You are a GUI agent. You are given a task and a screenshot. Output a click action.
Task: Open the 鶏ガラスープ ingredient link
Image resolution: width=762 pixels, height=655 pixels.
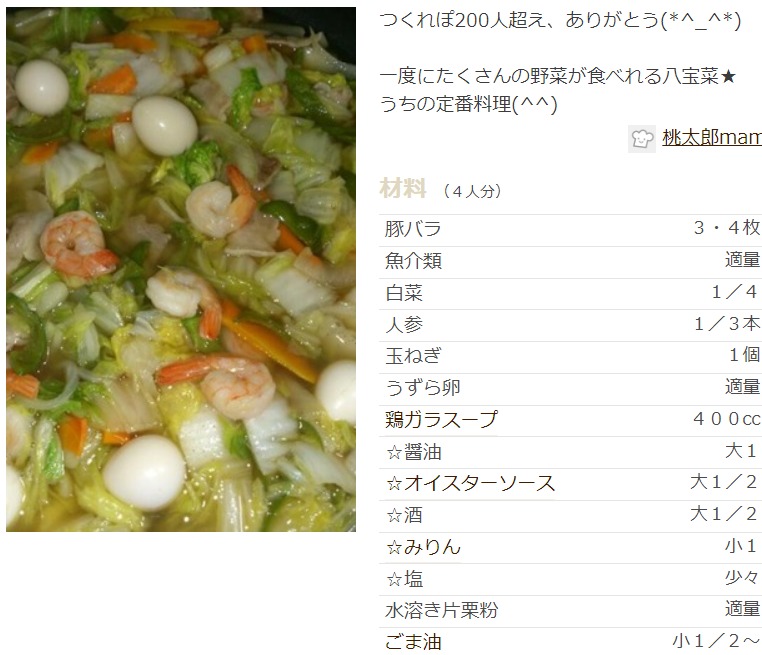point(441,420)
